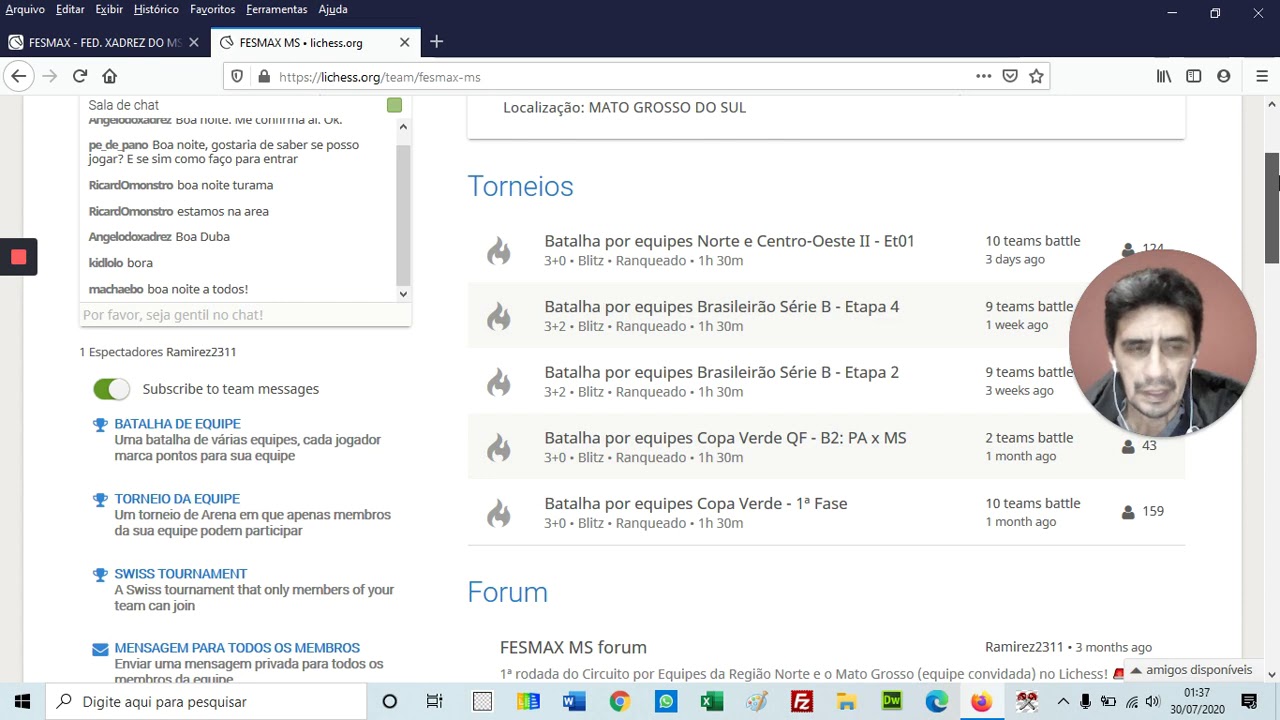Bookmark this page with the star icon
The height and width of the screenshot is (720, 1280).
click(1037, 76)
